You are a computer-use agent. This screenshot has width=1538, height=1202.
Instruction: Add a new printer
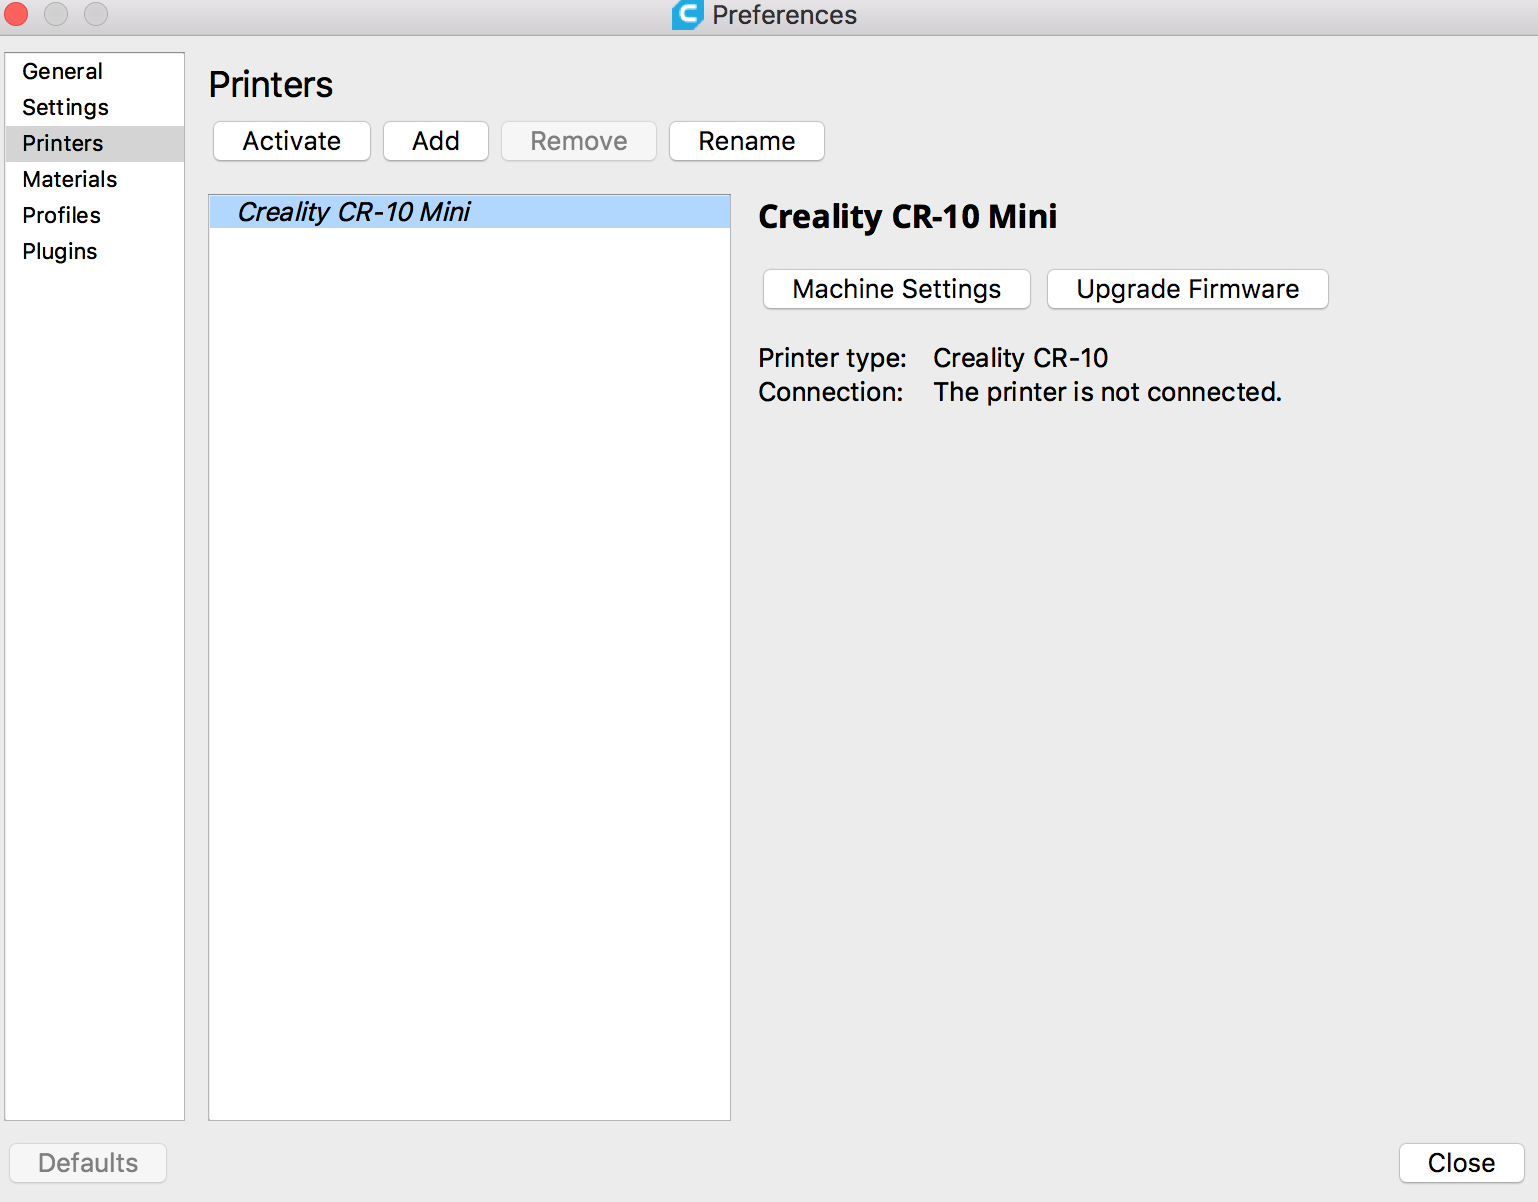436,141
